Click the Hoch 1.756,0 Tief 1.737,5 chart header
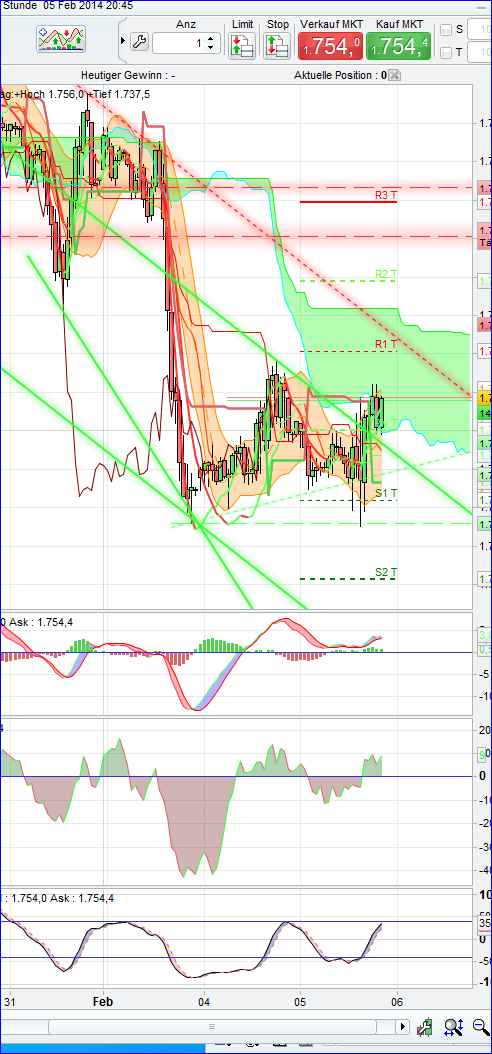 pyautogui.click(x=75, y=94)
